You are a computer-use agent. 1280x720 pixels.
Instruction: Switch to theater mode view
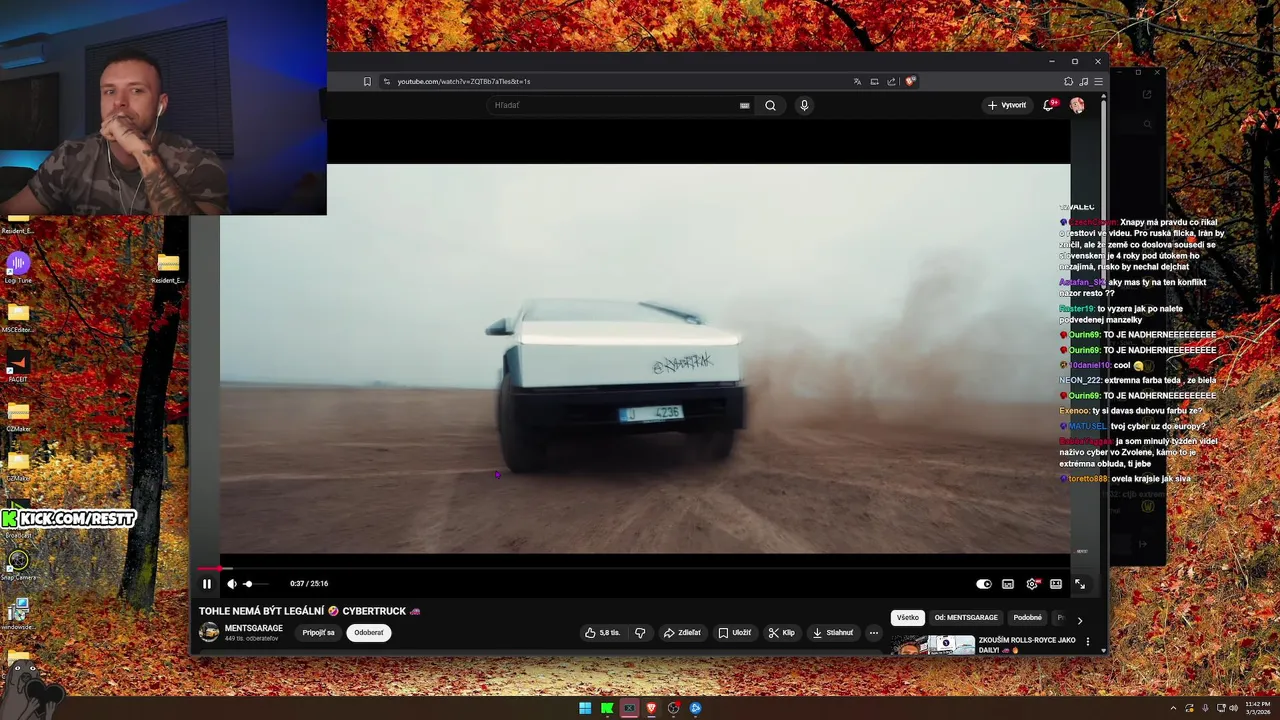pyautogui.click(x=1056, y=584)
